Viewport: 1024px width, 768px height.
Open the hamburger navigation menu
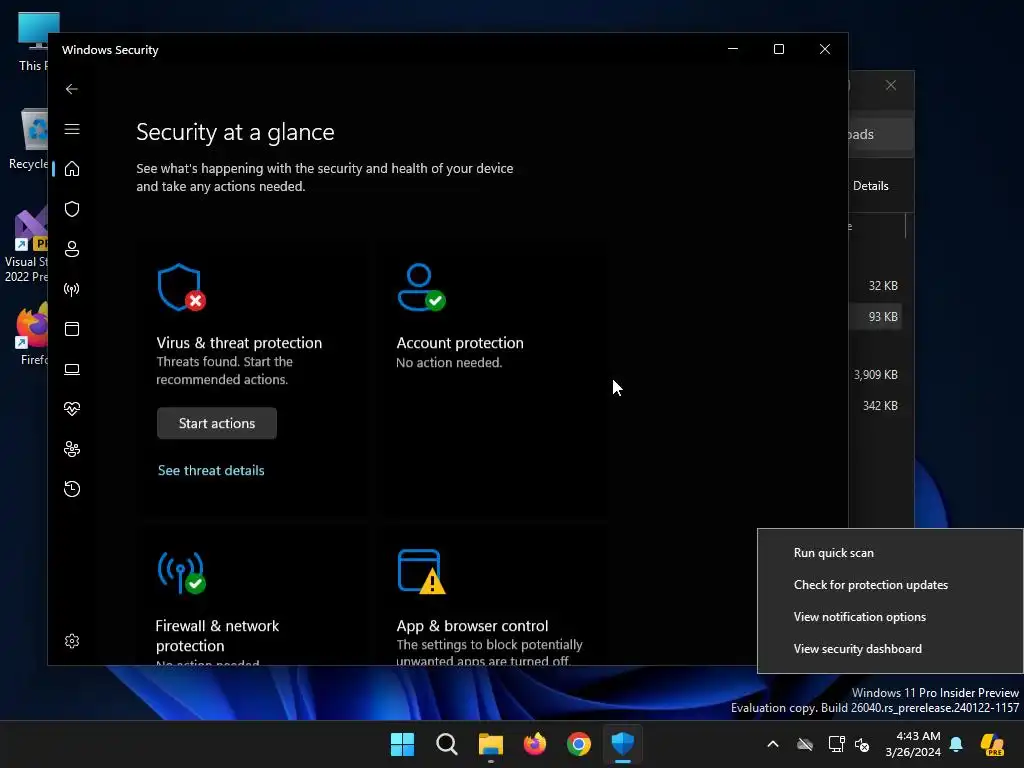[x=72, y=129]
